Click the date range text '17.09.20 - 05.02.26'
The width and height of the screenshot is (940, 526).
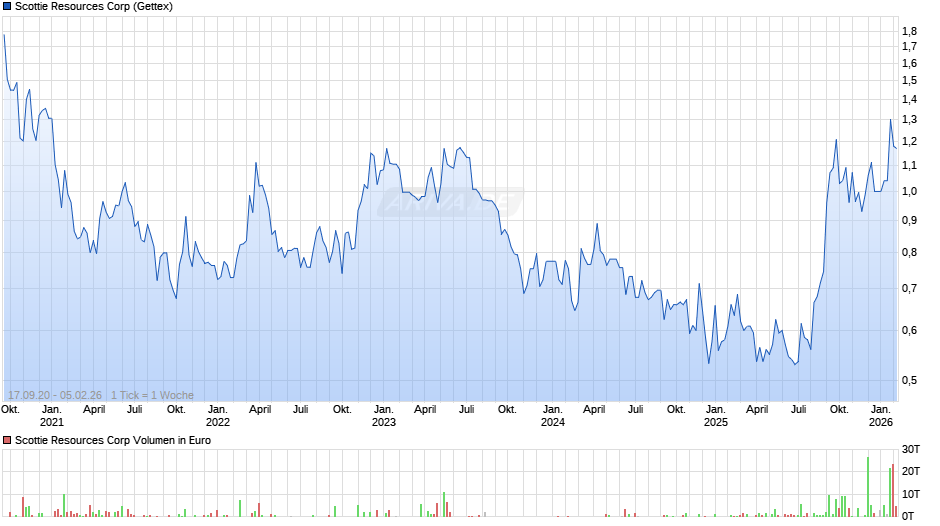55,395
